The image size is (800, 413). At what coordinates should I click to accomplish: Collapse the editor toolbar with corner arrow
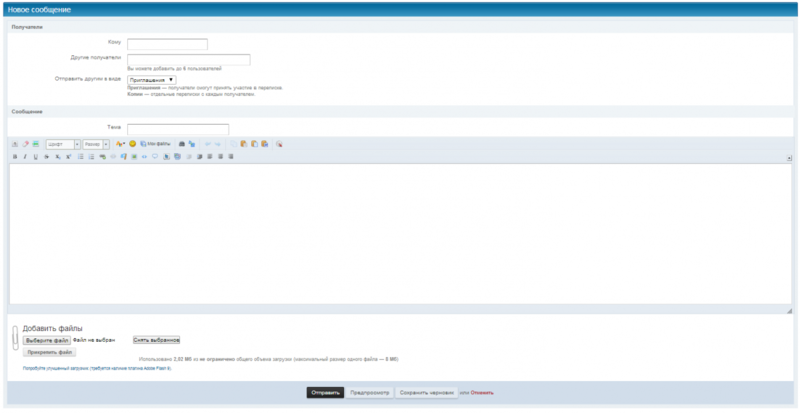[x=789, y=158]
